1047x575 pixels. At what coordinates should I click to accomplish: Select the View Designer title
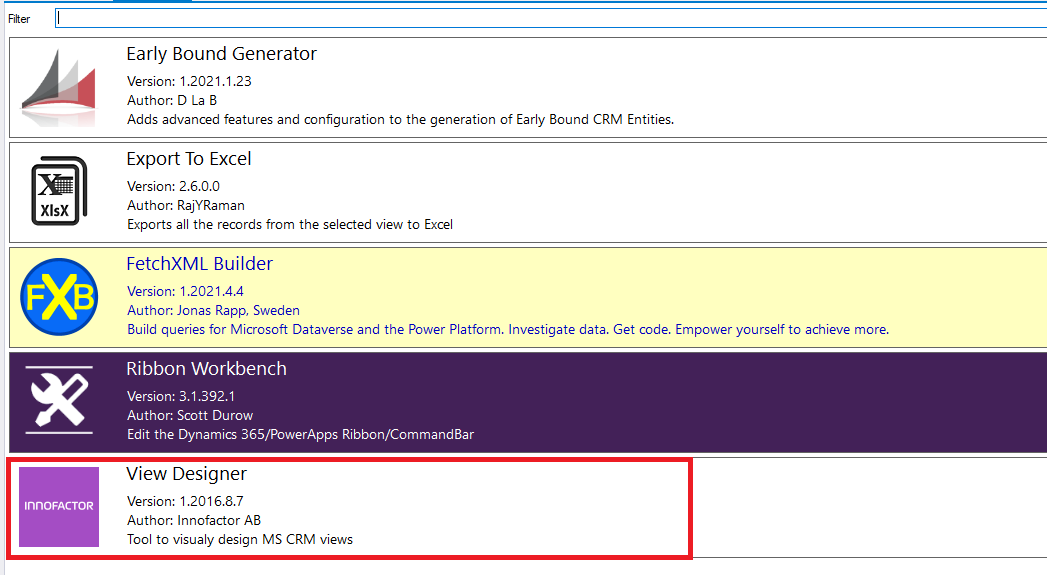tap(186, 473)
